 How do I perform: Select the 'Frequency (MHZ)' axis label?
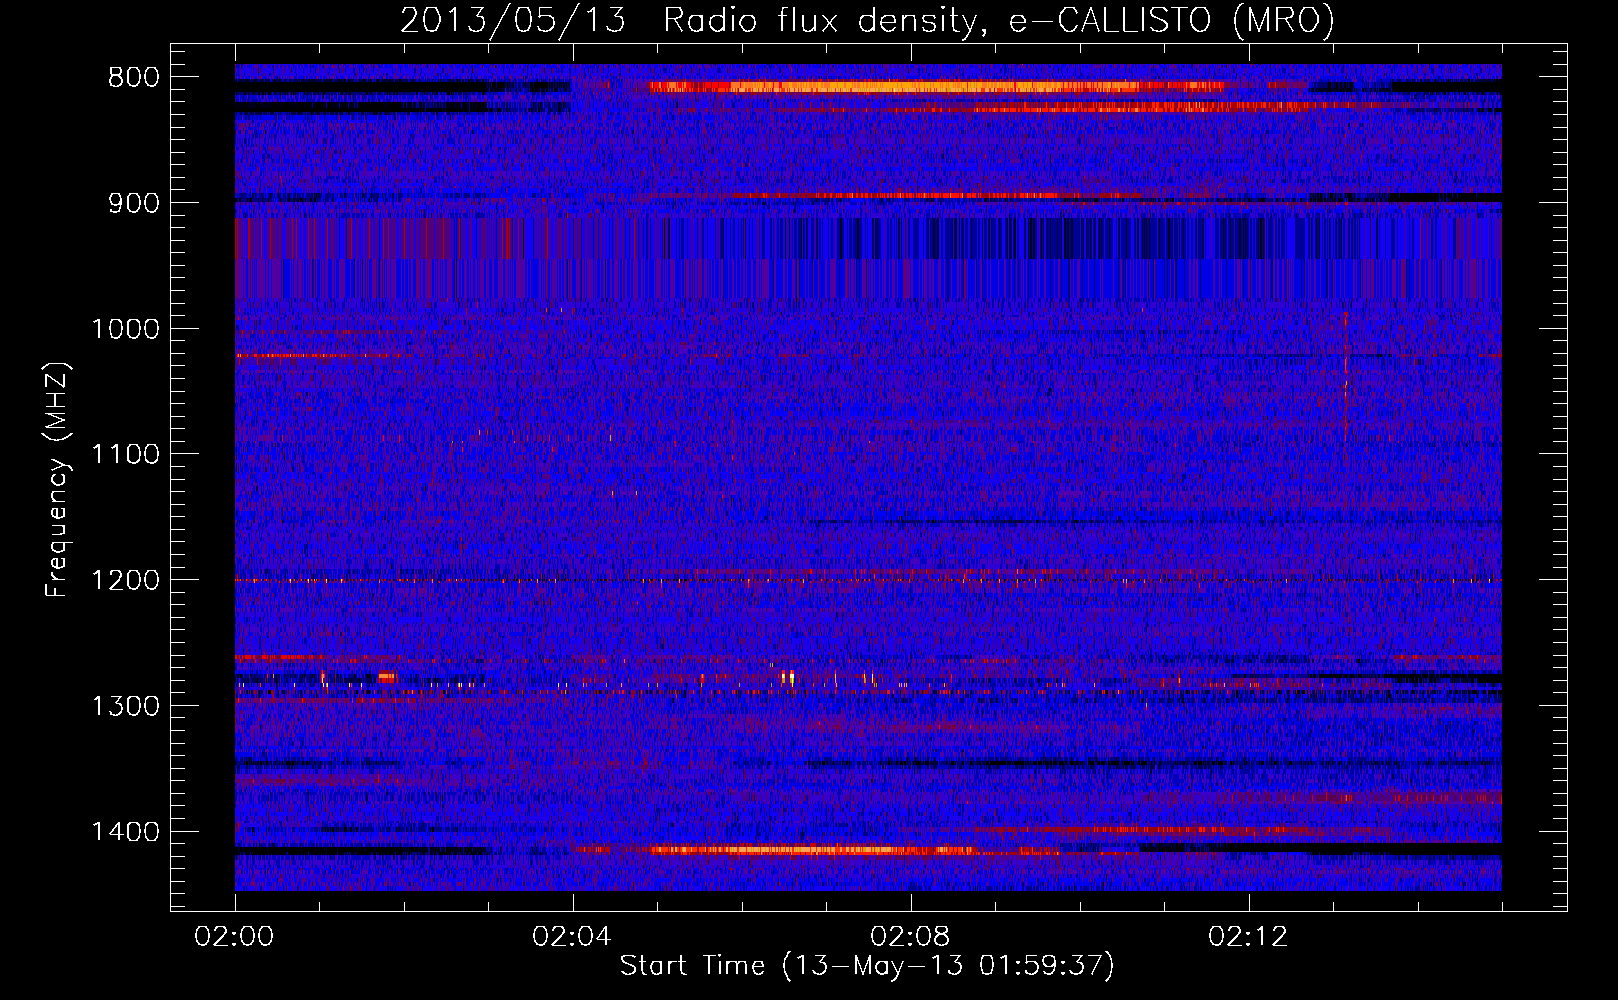click(x=57, y=480)
